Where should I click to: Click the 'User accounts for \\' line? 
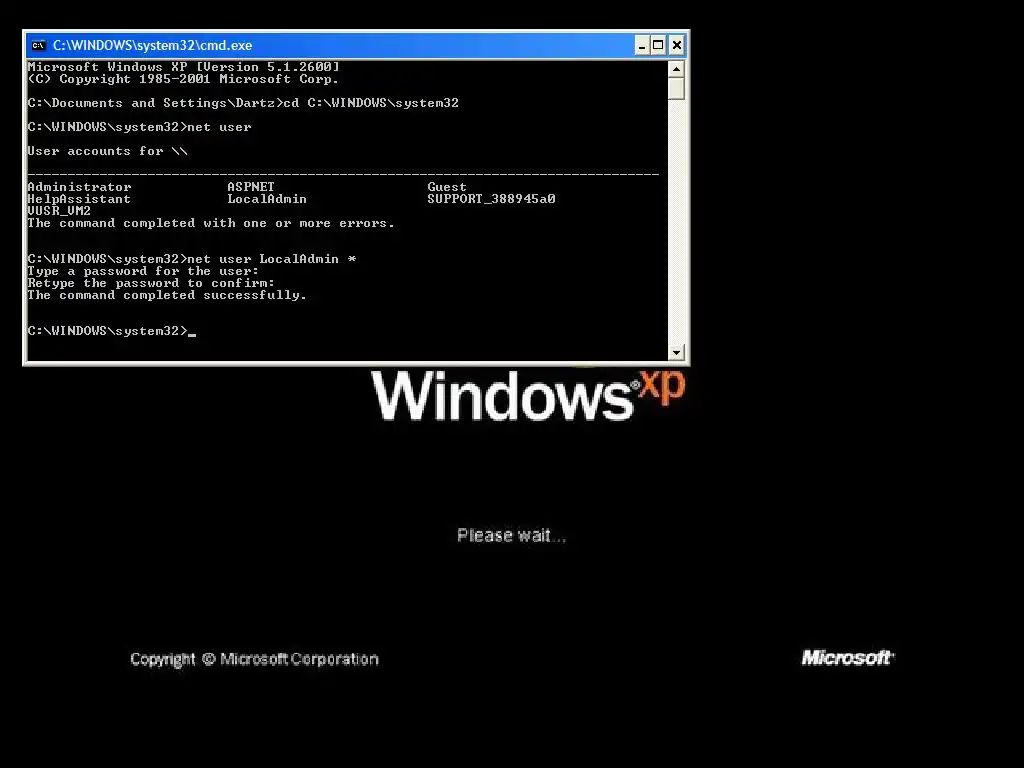tap(107, 151)
